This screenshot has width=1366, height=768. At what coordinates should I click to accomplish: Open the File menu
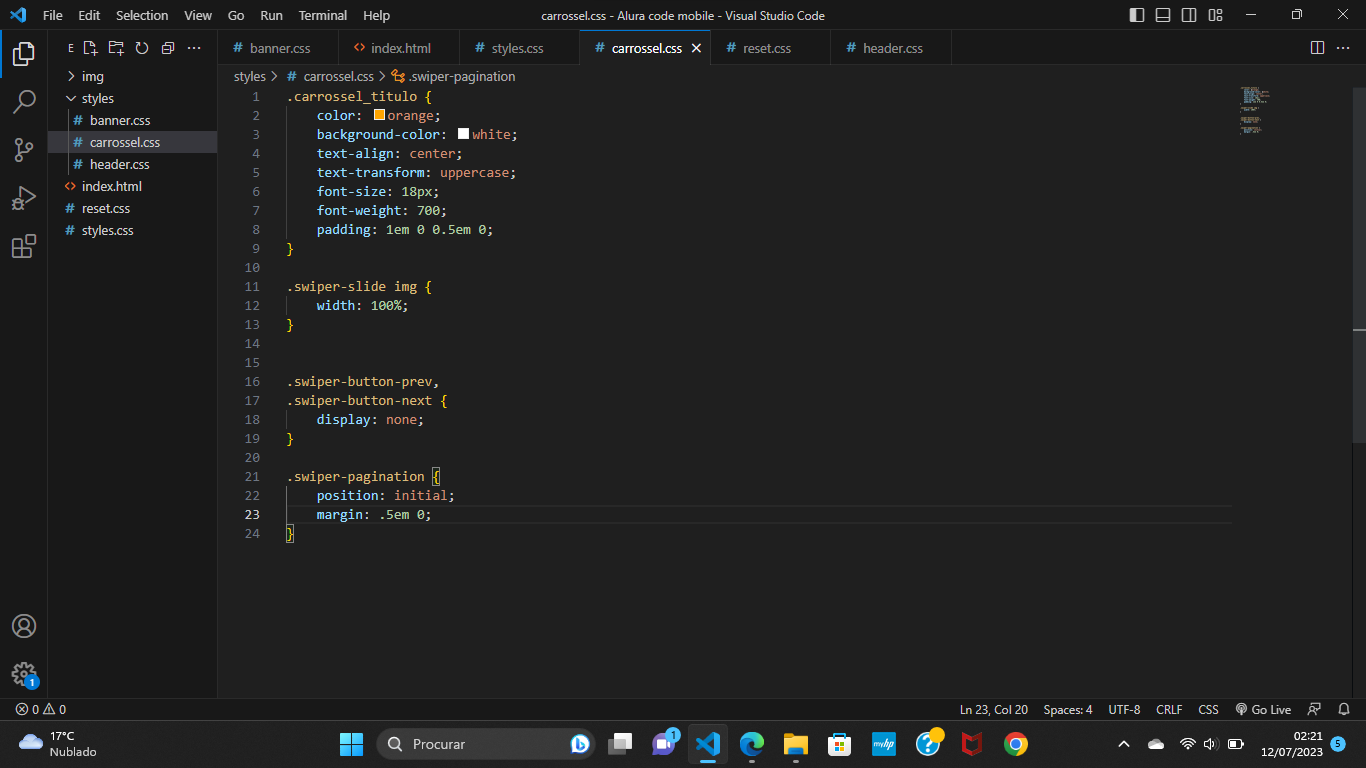tap(53, 15)
